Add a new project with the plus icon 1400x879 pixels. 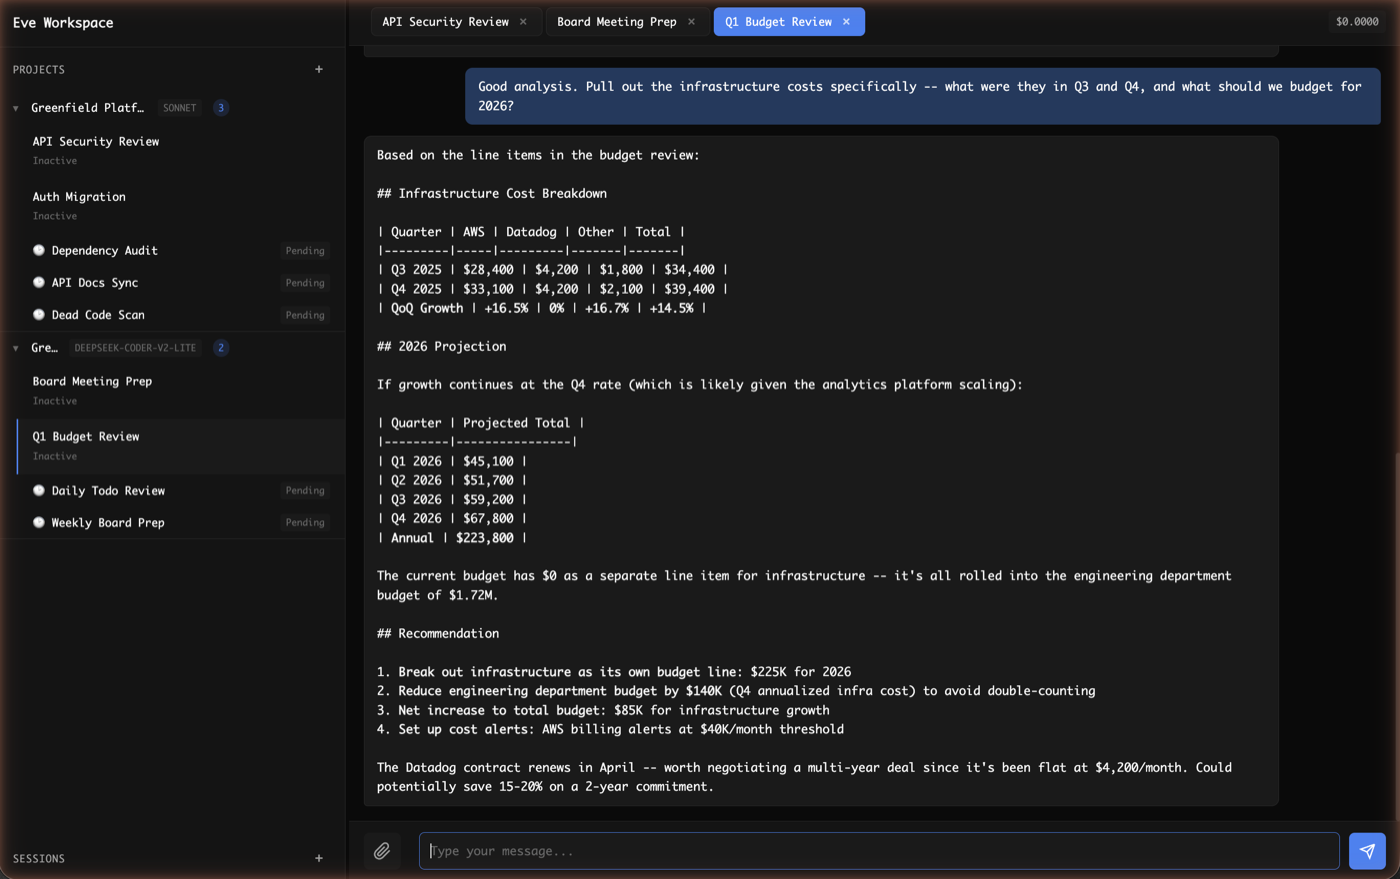(x=318, y=69)
